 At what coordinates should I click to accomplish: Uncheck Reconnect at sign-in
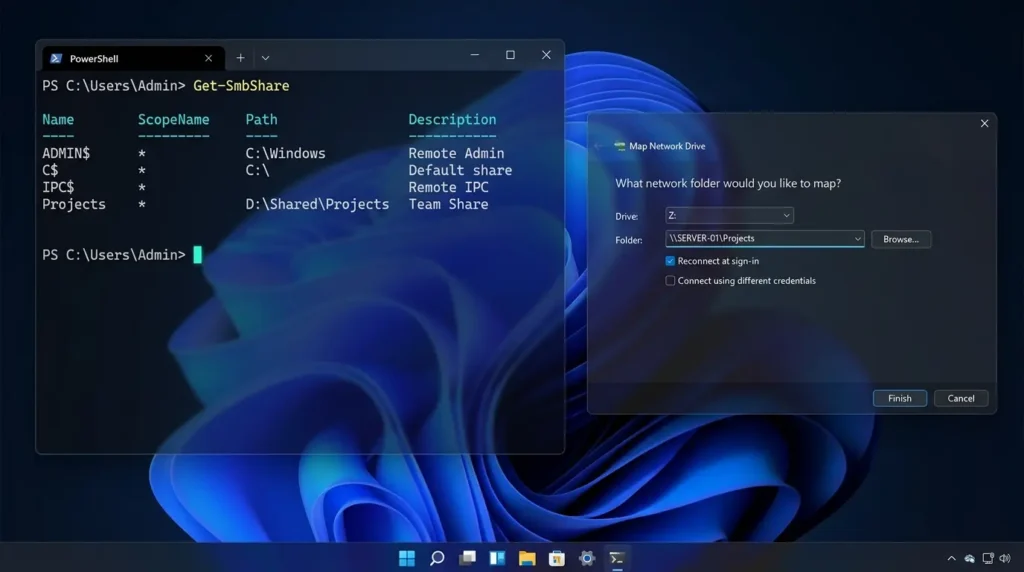(x=670, y=261)
